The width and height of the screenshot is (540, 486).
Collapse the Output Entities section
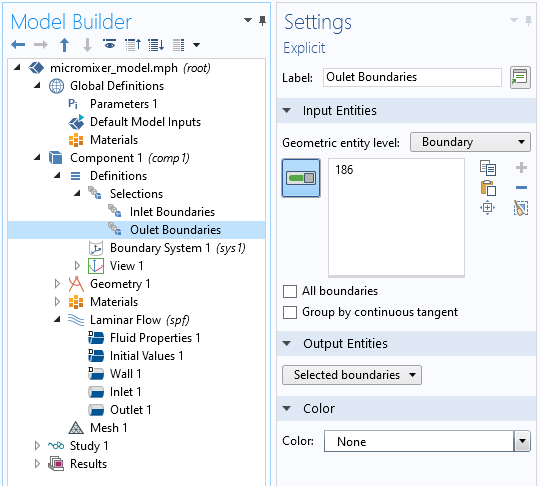[287, 343]
